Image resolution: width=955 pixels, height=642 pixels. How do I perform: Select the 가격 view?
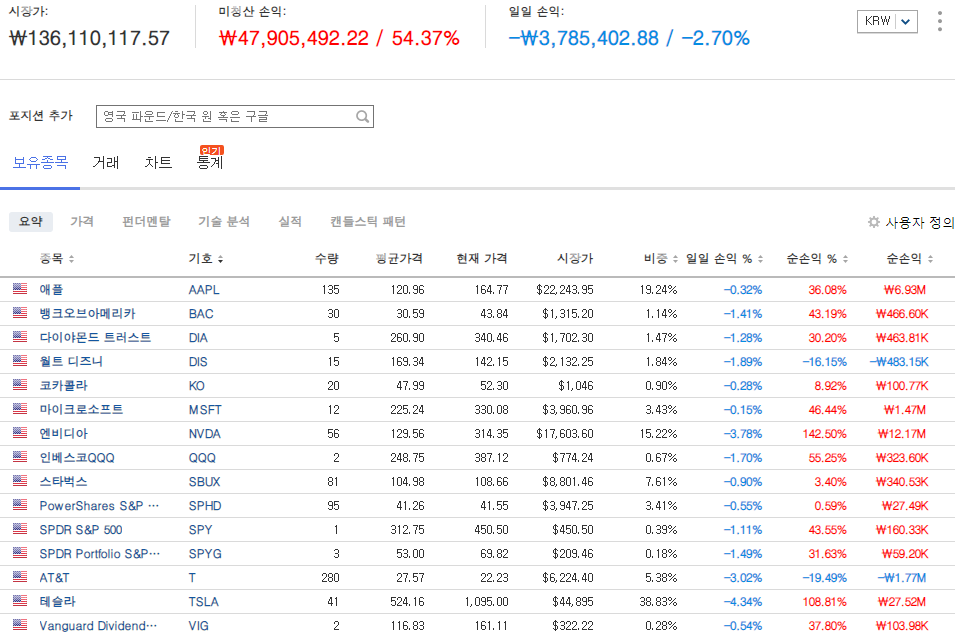tap(82, 222)
